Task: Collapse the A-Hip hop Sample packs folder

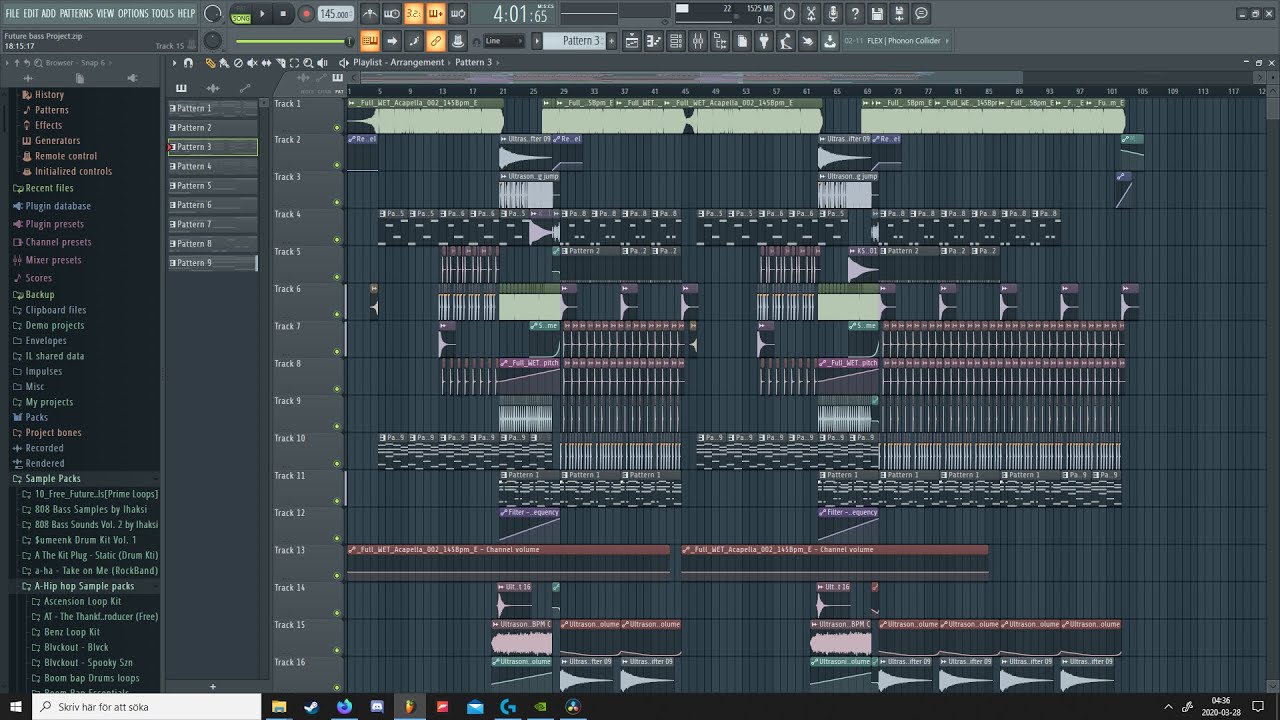Action: tap(86, 586)
